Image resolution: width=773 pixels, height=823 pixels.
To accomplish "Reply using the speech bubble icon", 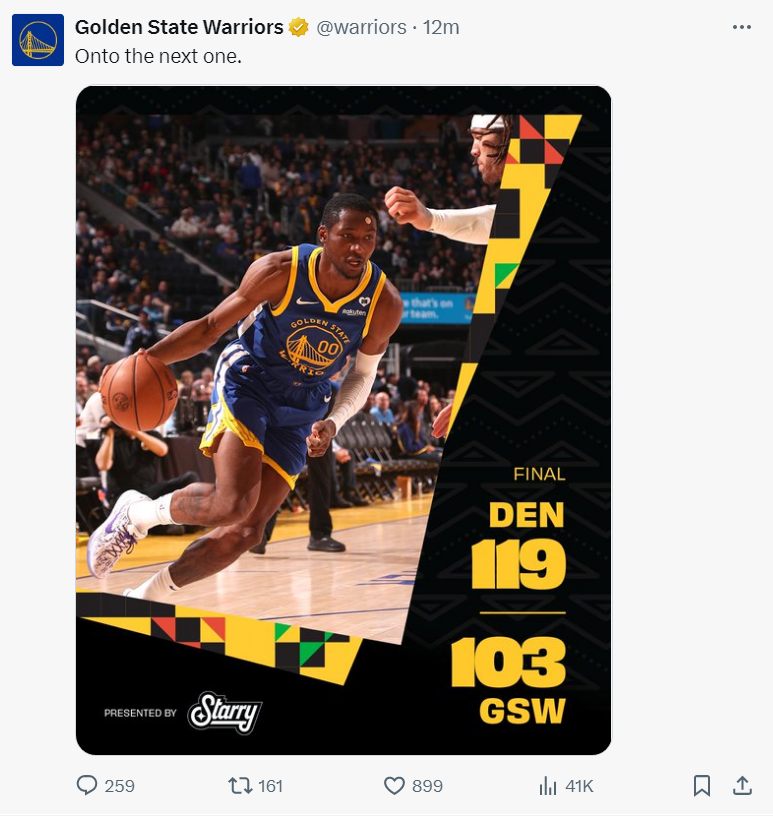I will tap(87, 786).
